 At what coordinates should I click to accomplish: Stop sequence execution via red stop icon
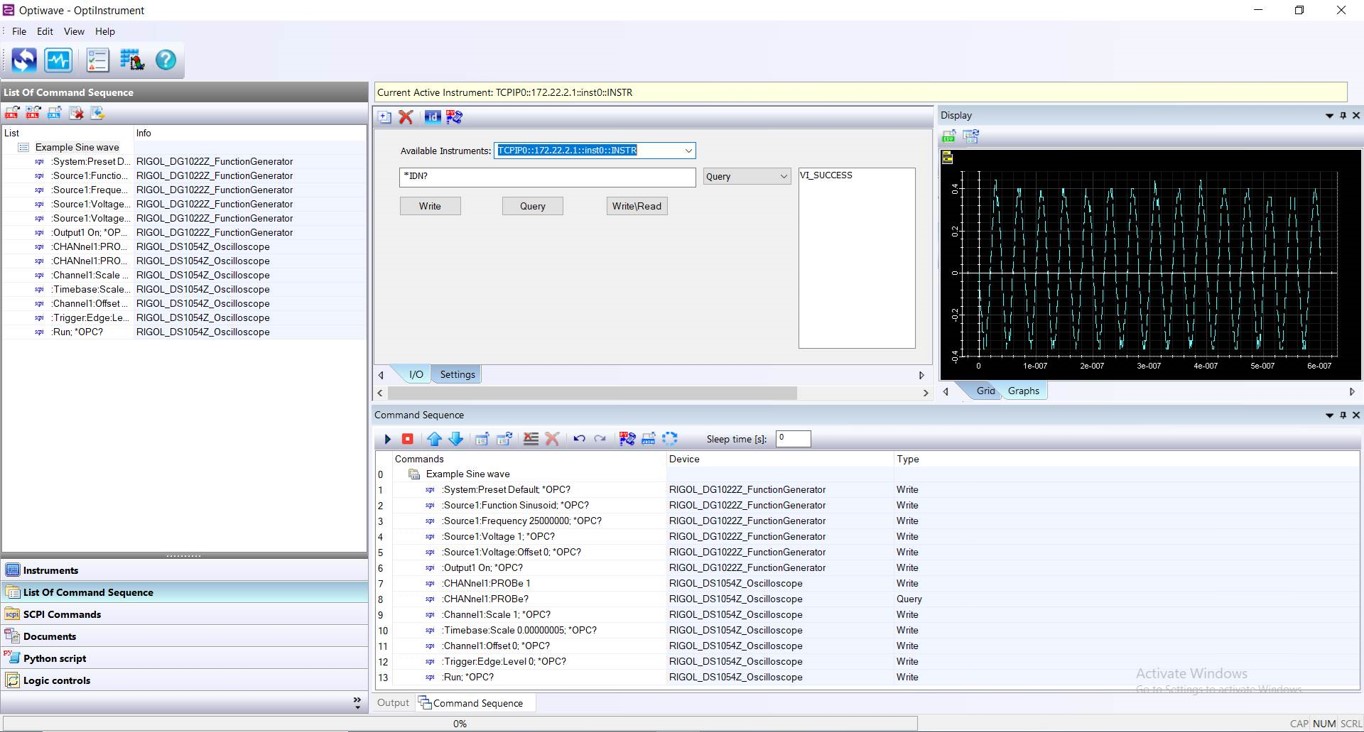(x=407, y=438)
